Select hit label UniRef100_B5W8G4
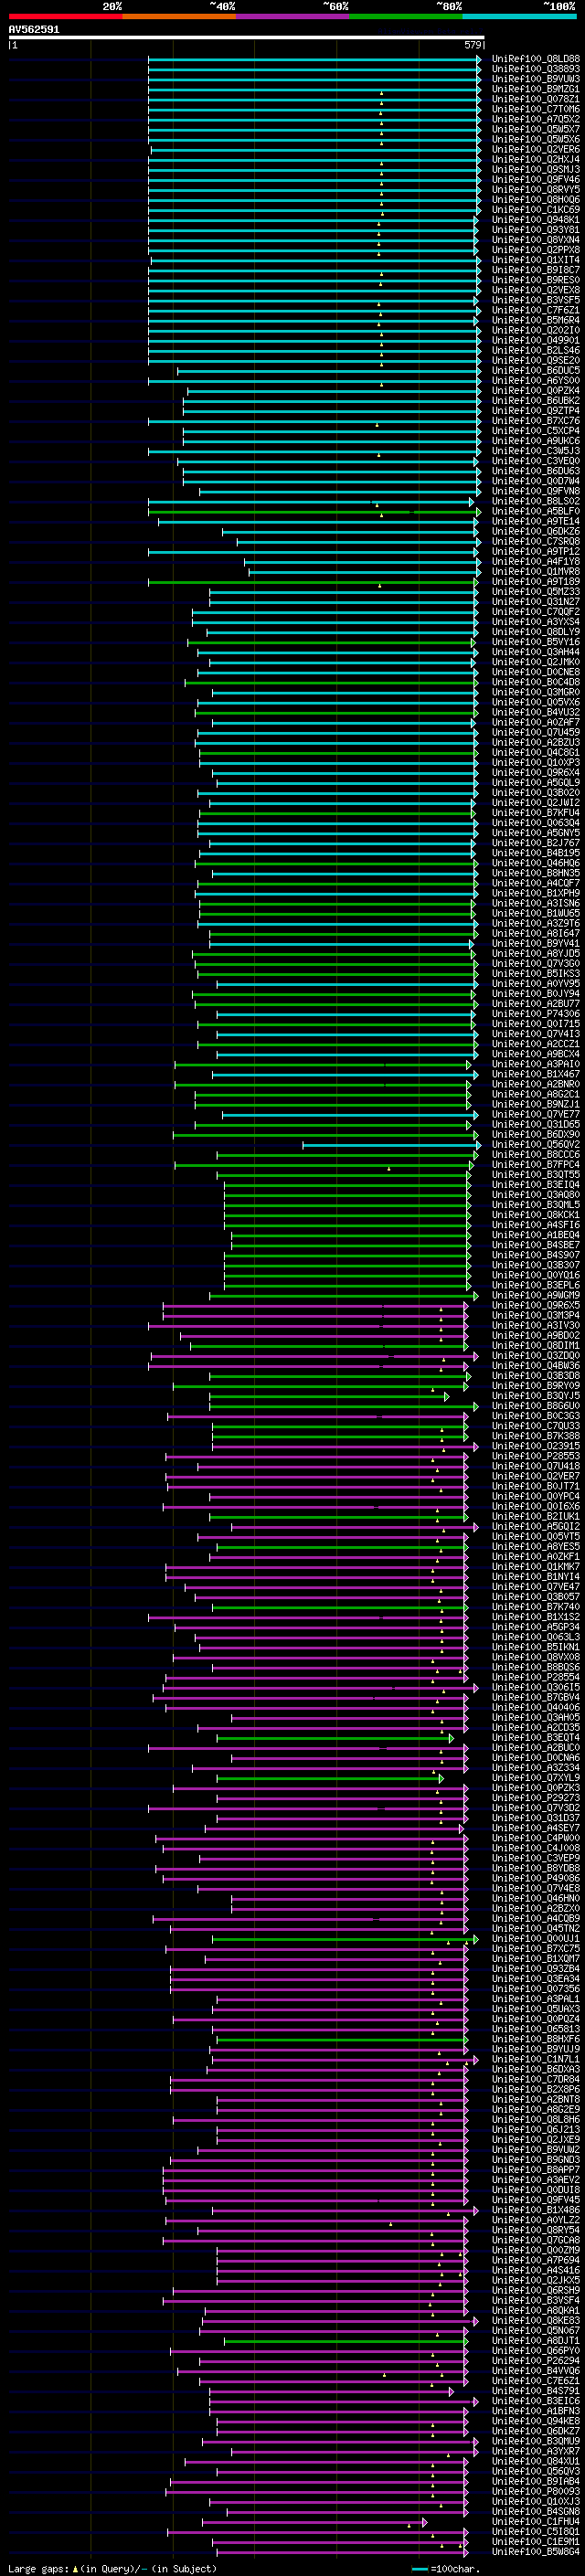Image resolution: width=585 pixels, height=2576 pixels. [x=536, y=2552]
